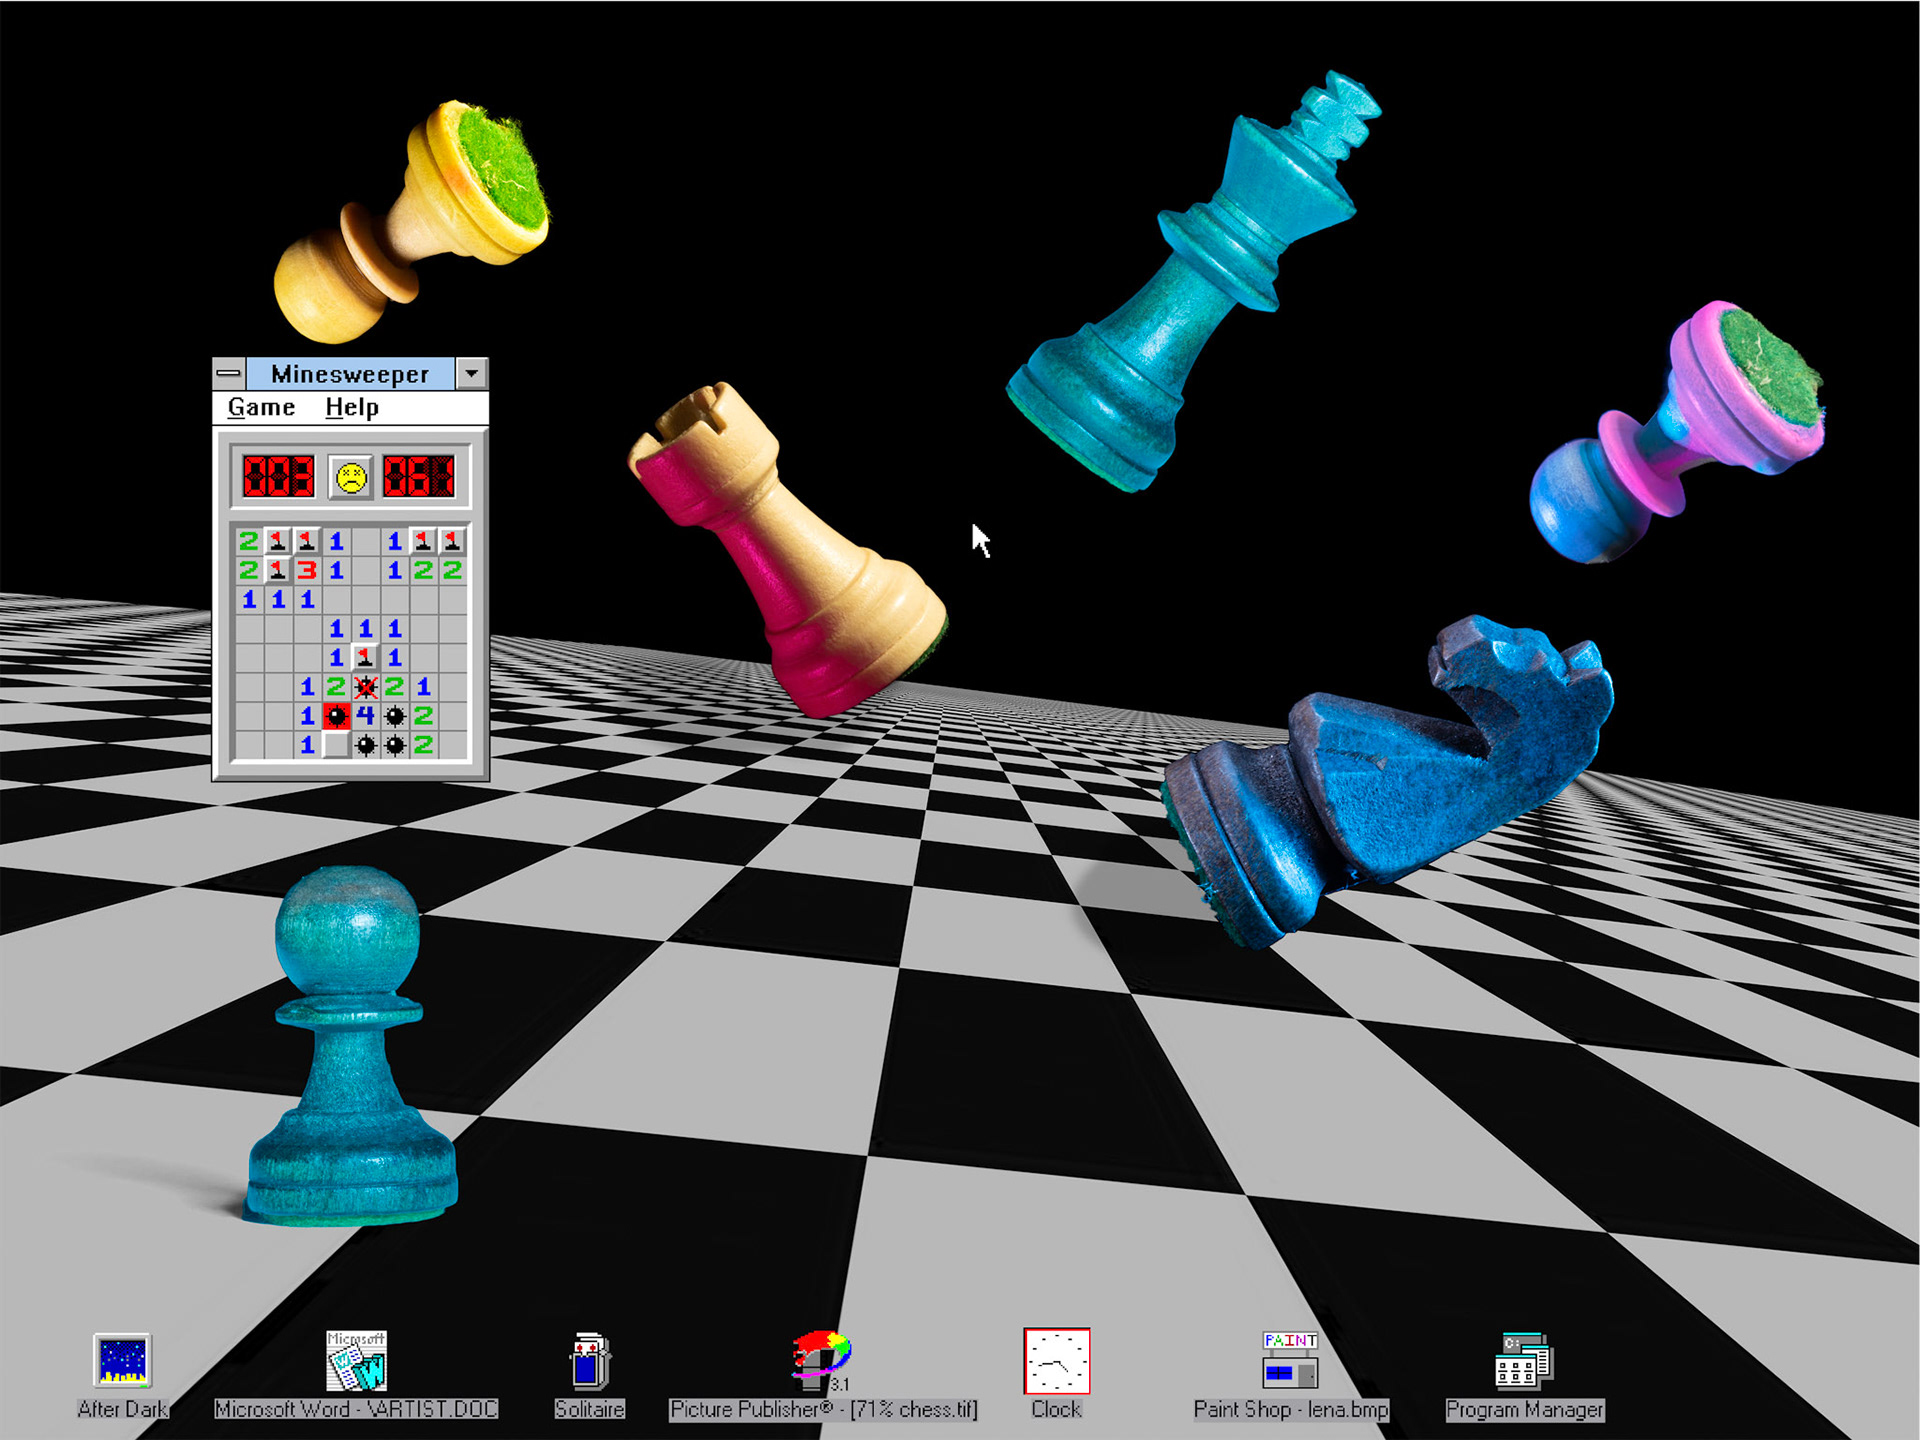The width and height of the screenshot is (1920, 1440).
Task: Click the mine counter LED display
Action: pos(278,477)
